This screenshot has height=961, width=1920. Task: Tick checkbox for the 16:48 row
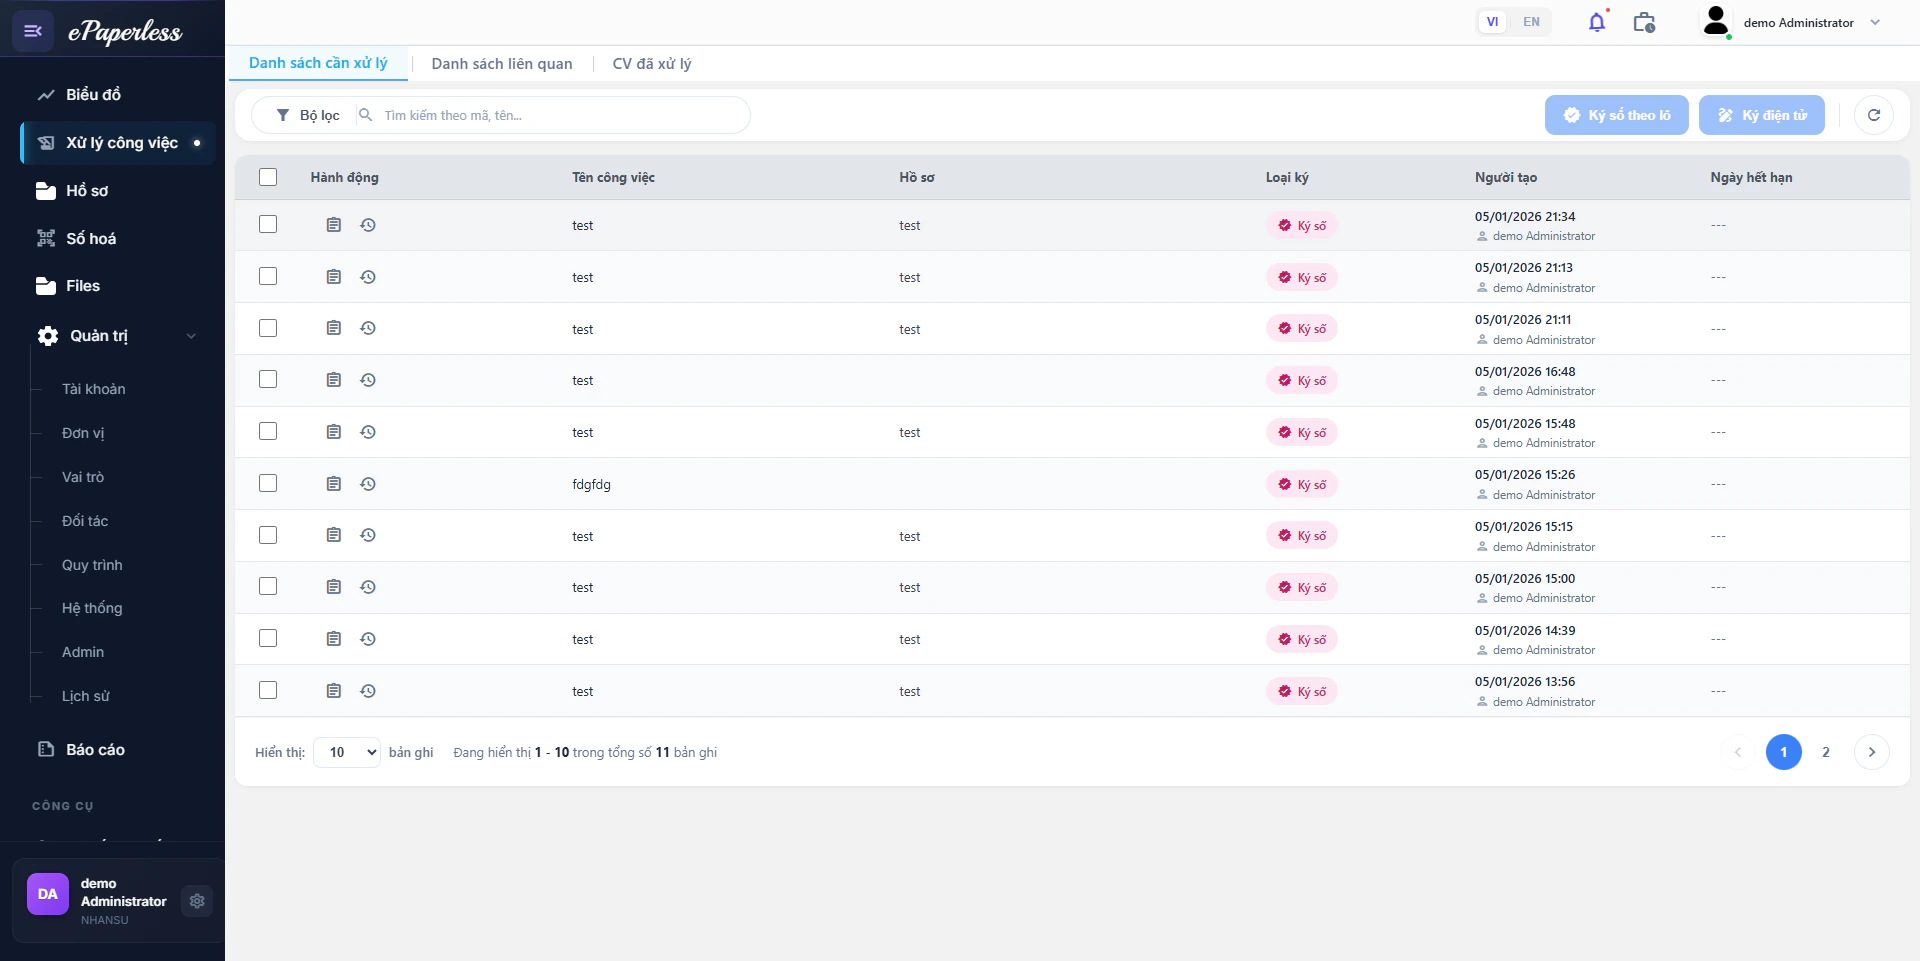pyautogui.click(x=268, y=379)
